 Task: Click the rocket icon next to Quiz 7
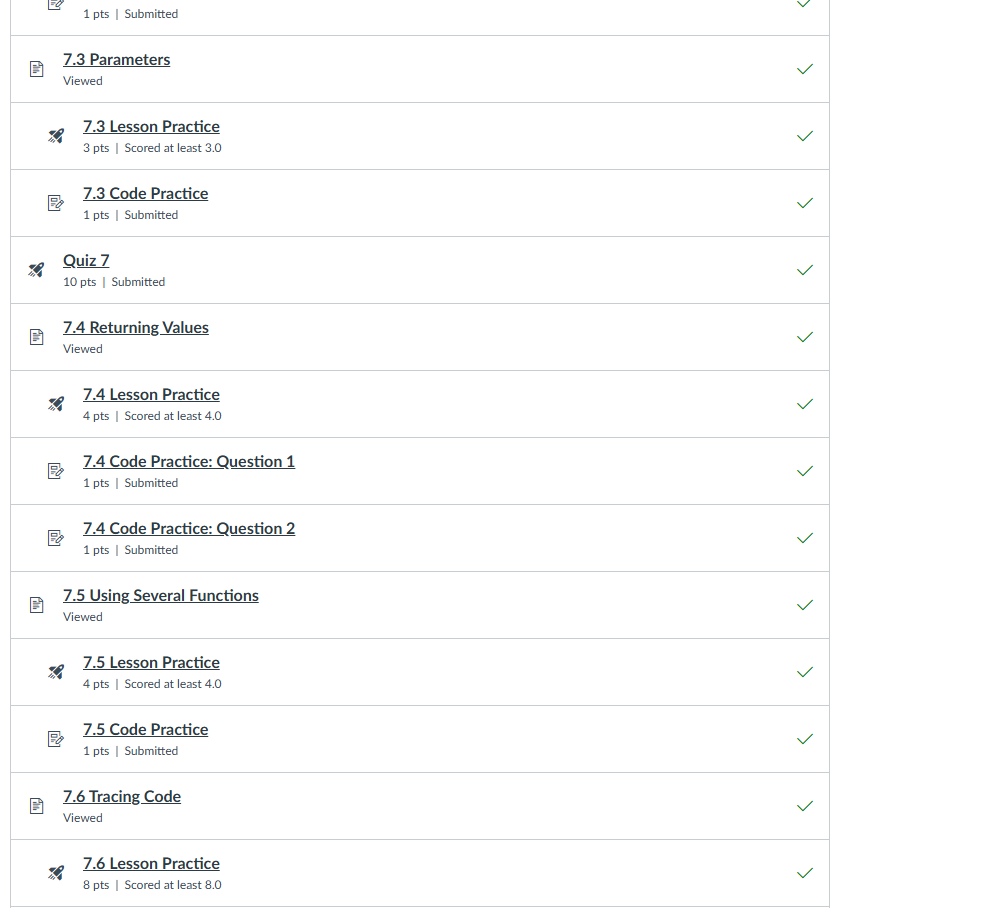tap(37, 270)
